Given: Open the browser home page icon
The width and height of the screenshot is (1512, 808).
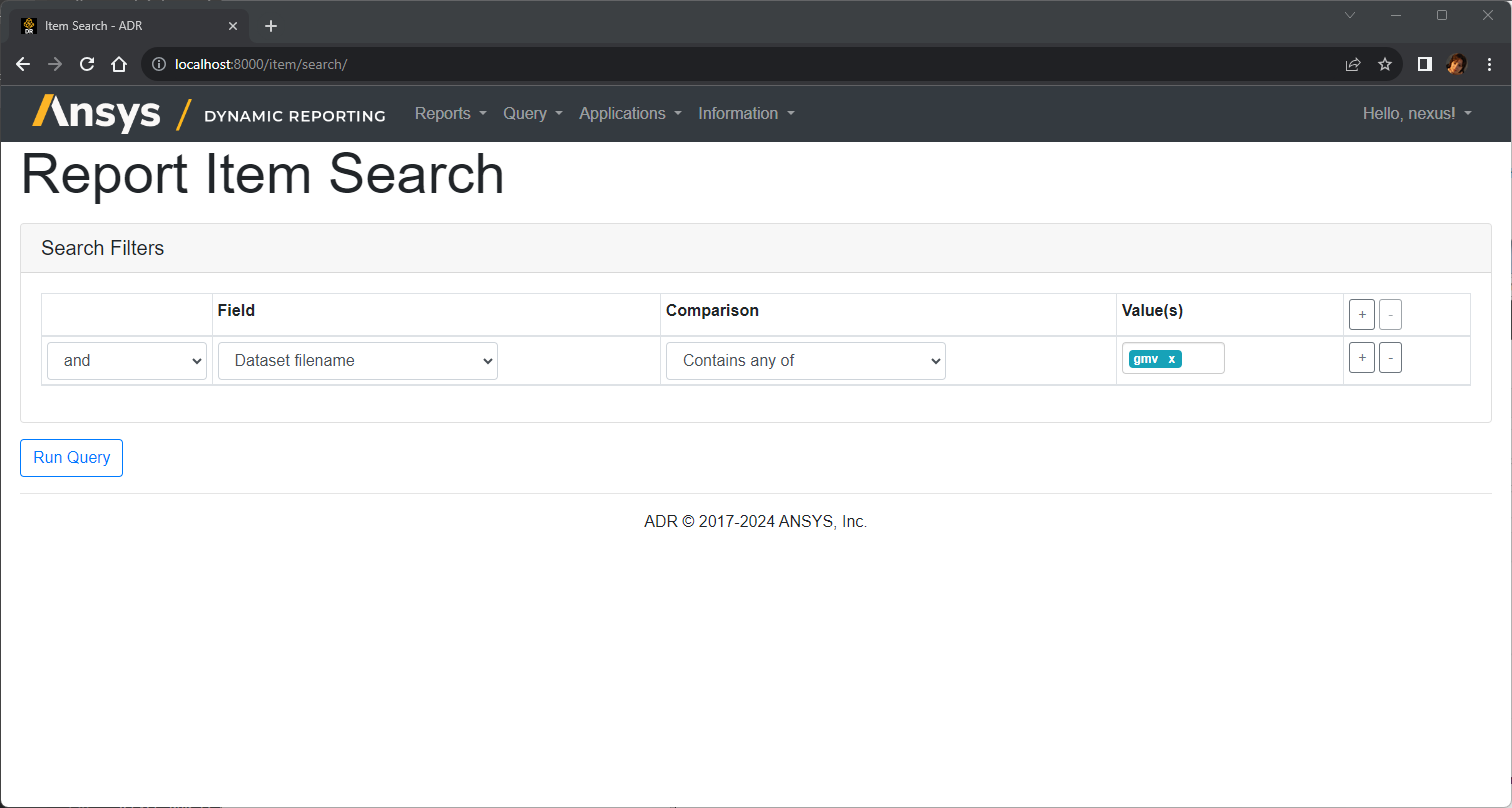Looking at the screenshot, I should 119,64.
